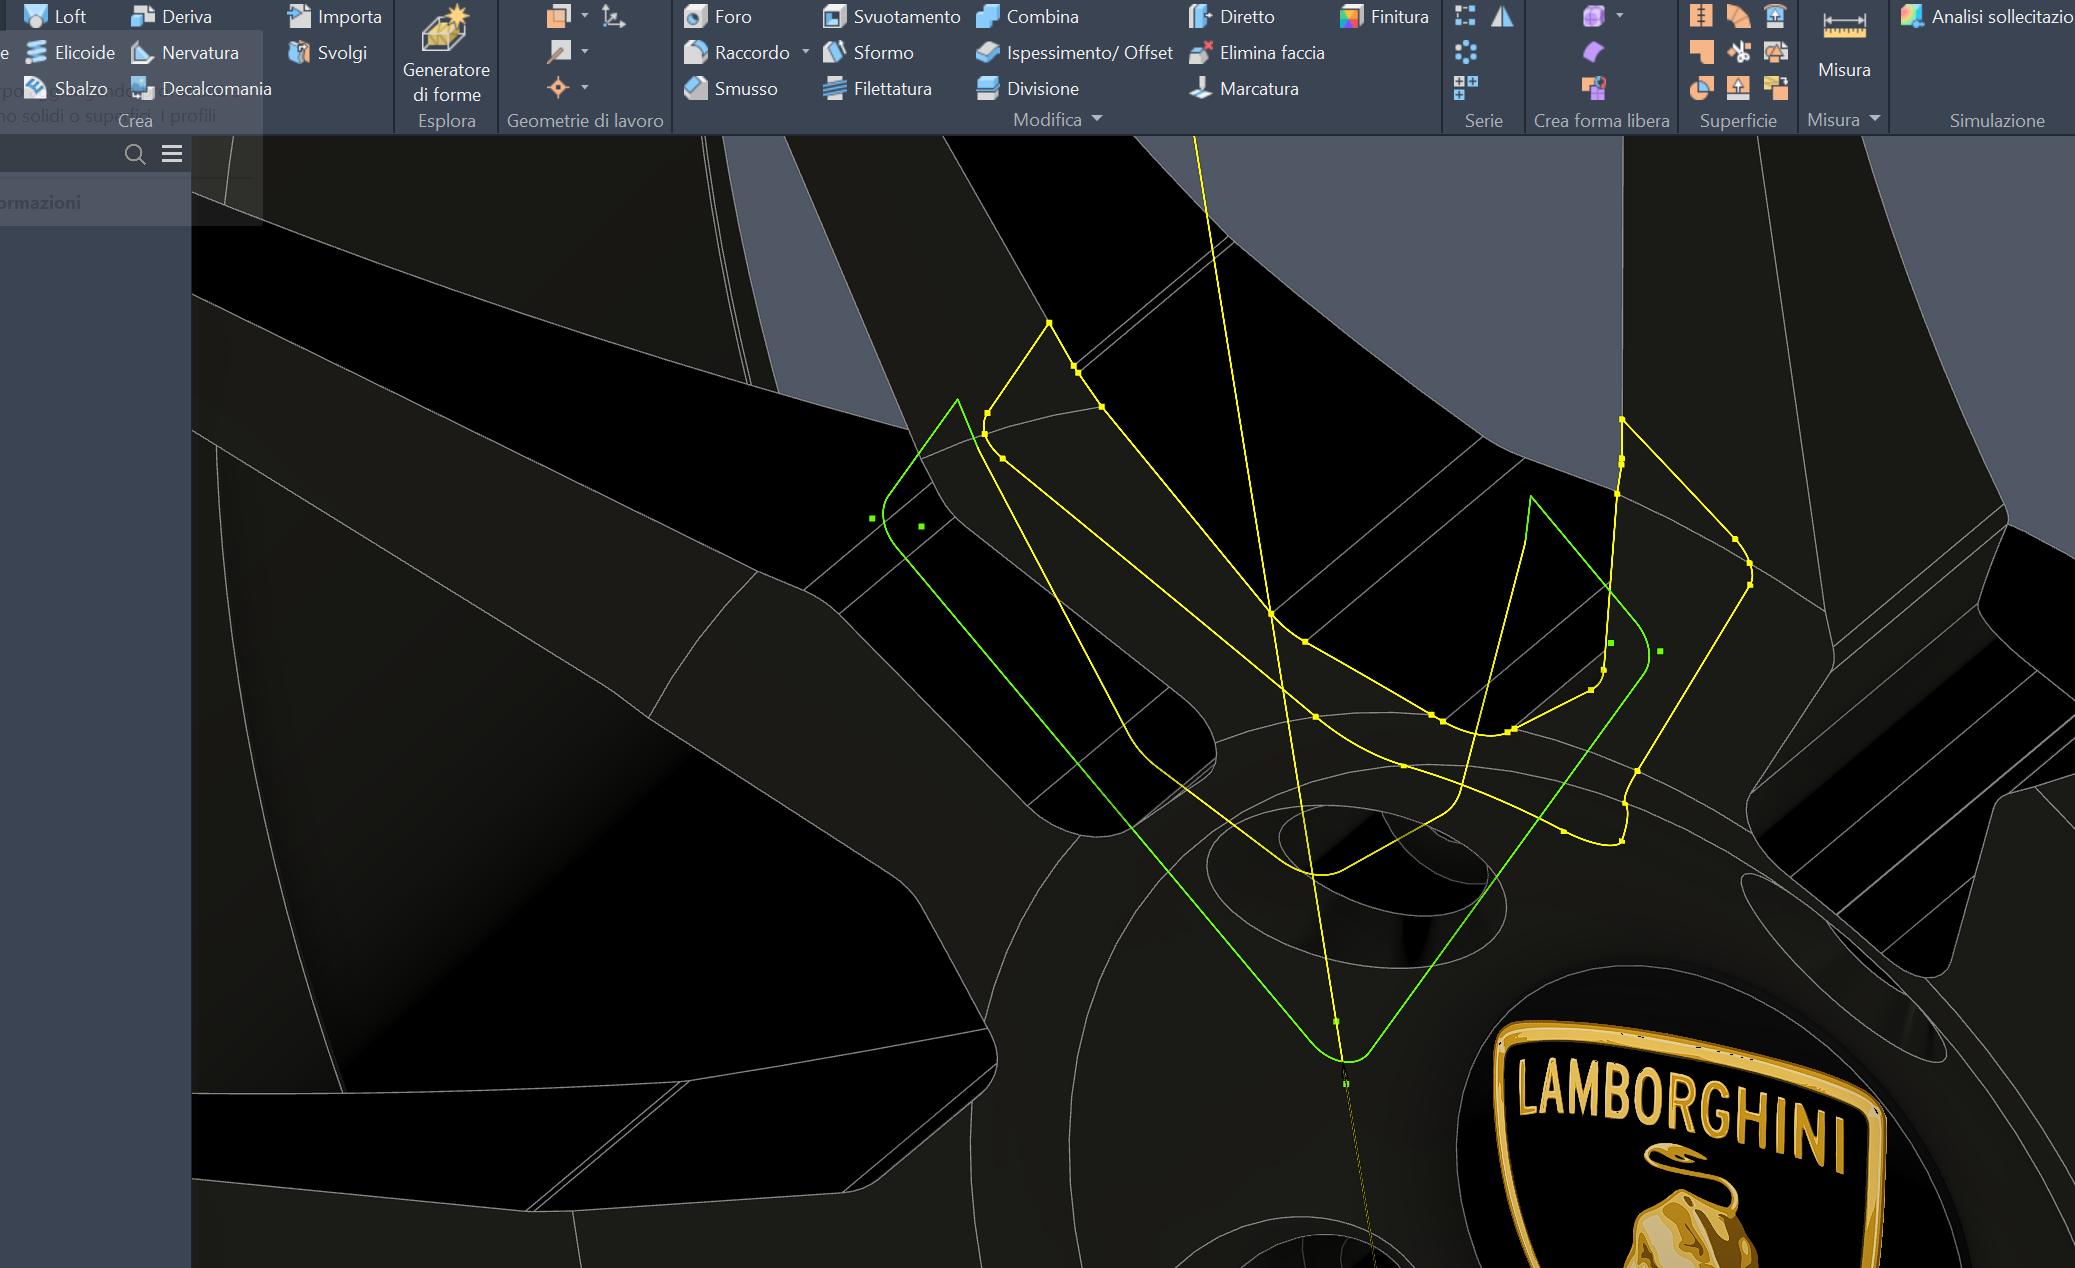Select the work axis tool

coord(559,51)
